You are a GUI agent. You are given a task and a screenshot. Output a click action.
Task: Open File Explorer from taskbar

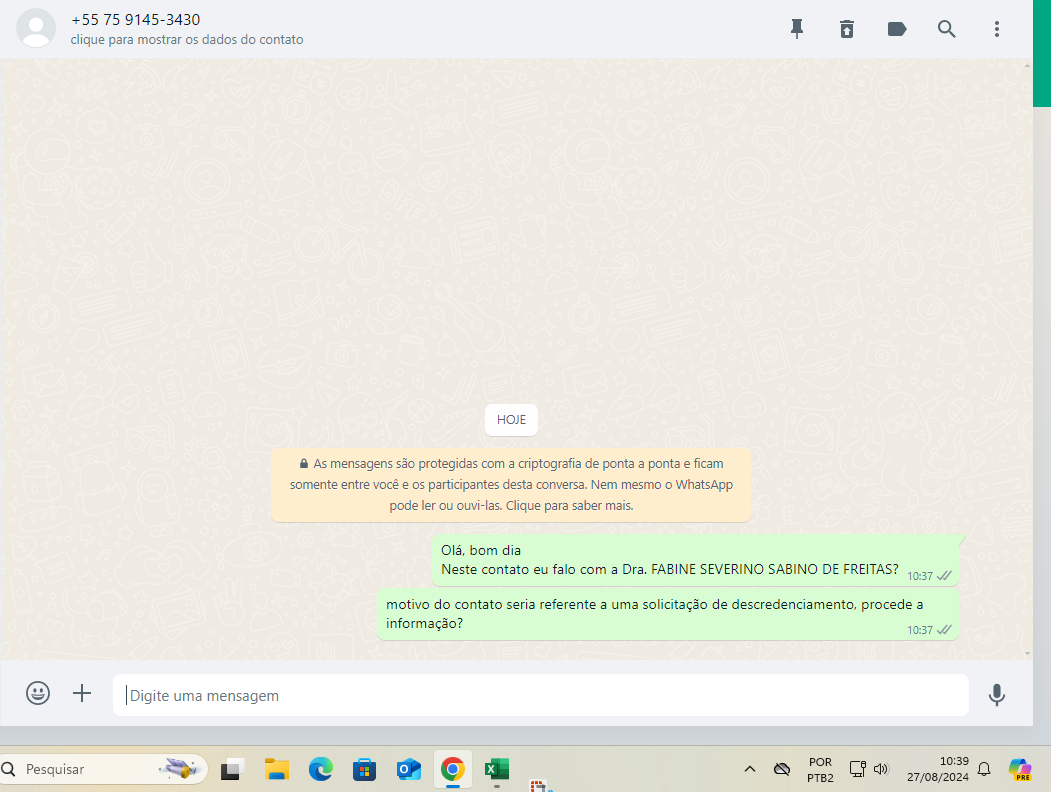(x=276, y=769)
